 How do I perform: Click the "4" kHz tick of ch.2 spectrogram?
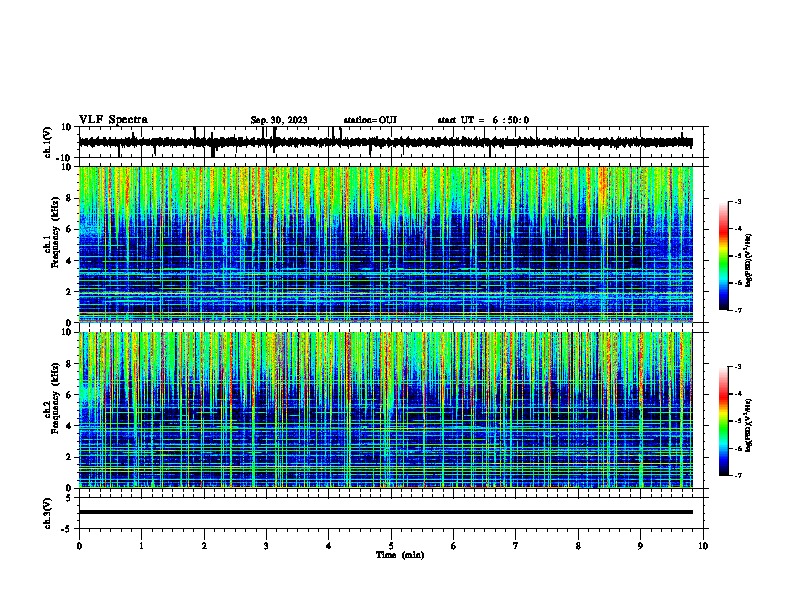point(70,426)
